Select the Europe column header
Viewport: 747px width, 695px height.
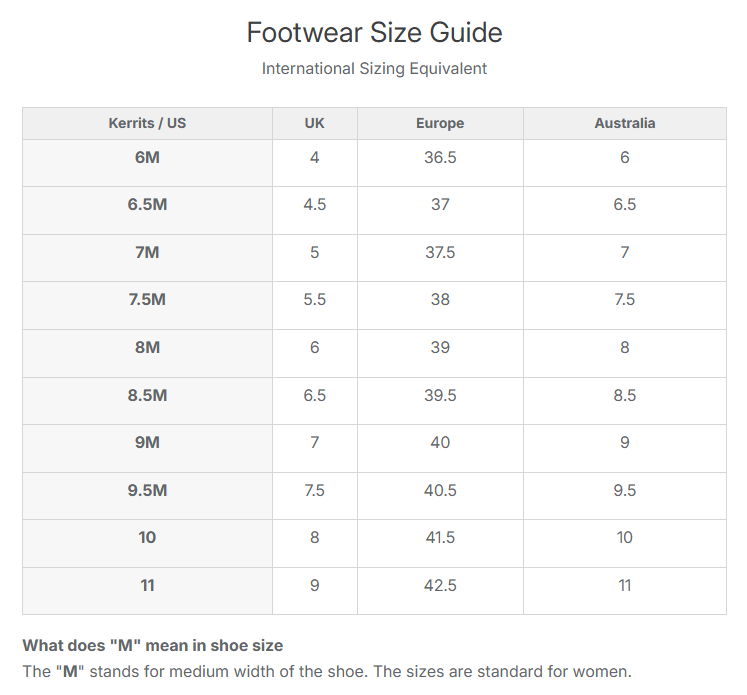tap(440, 124)
